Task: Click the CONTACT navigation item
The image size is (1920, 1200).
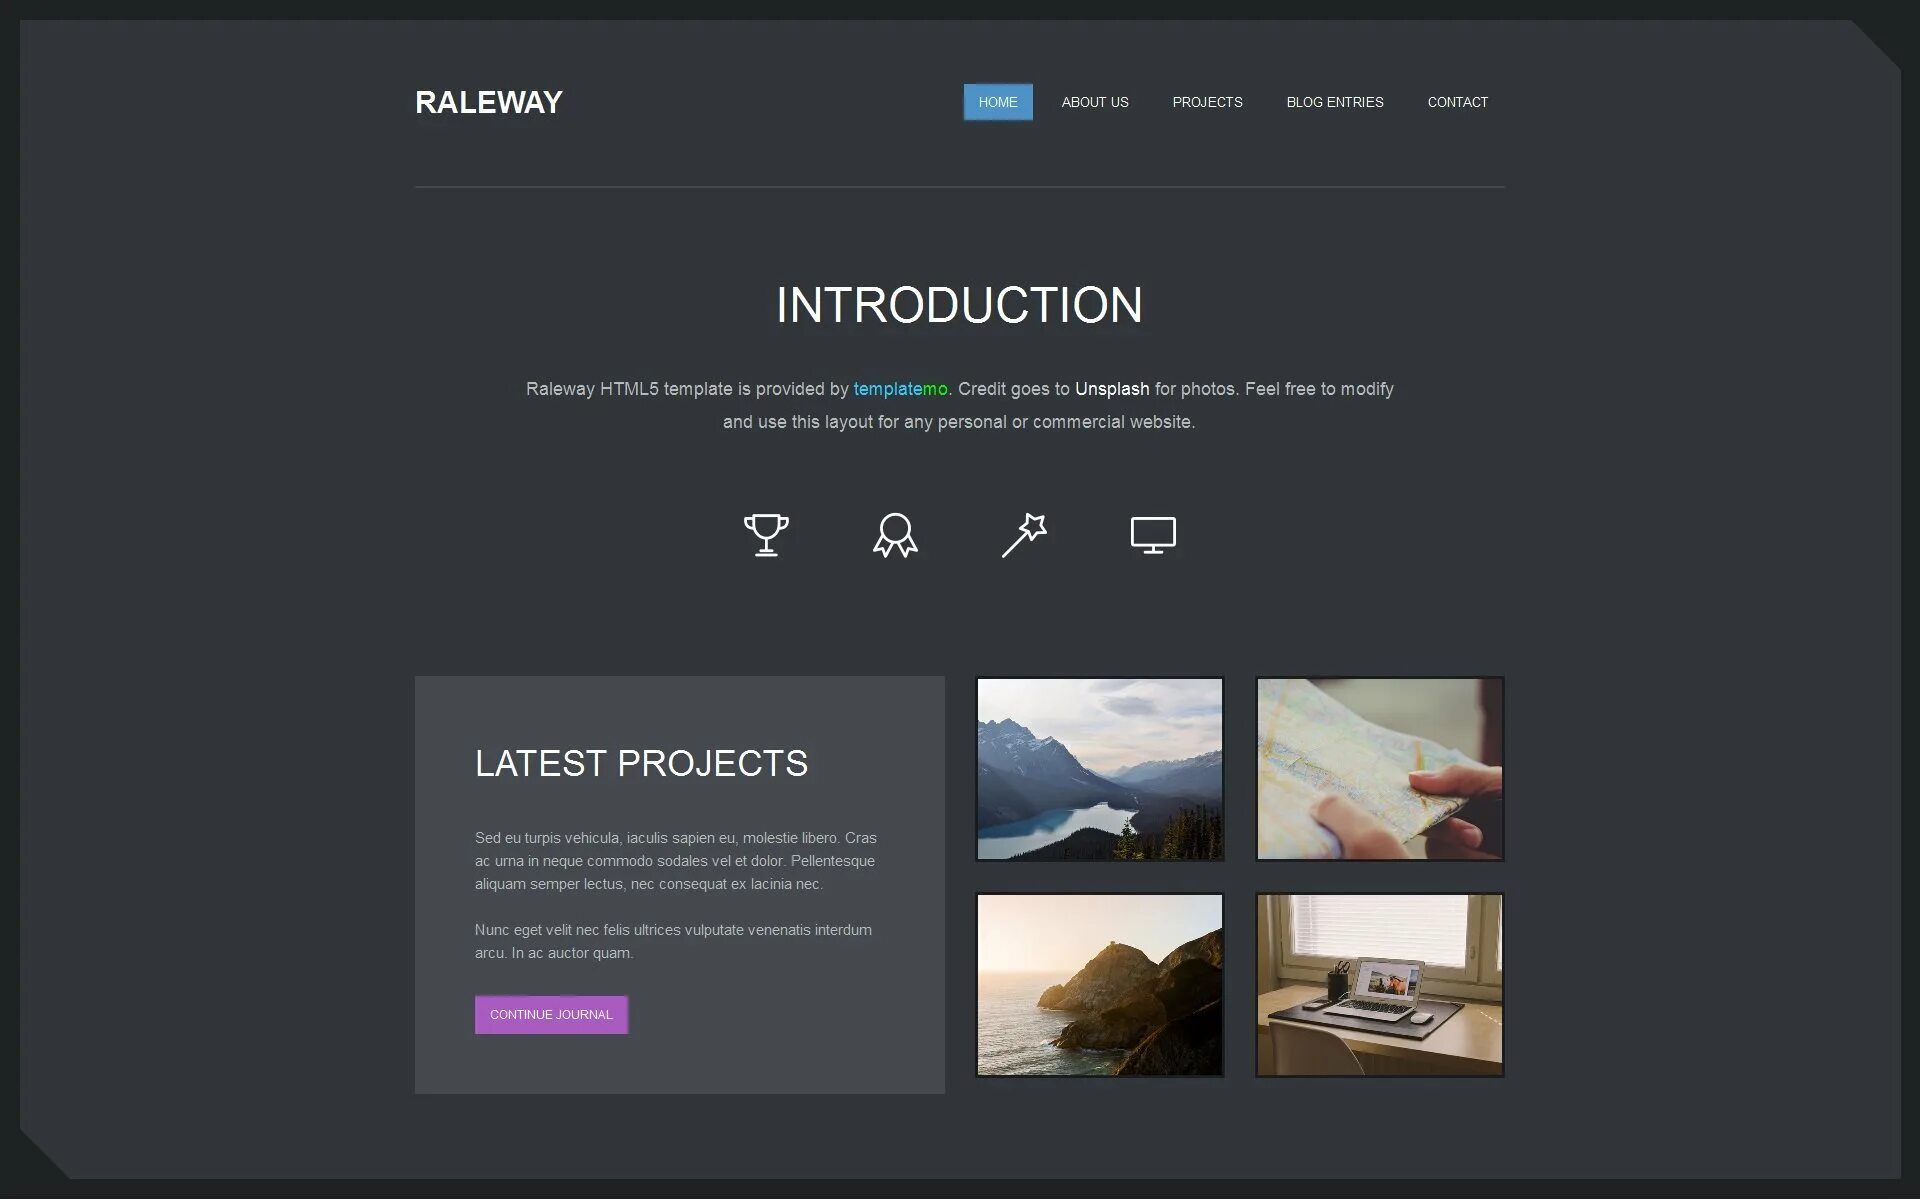Action: [x=1458, y=102]
